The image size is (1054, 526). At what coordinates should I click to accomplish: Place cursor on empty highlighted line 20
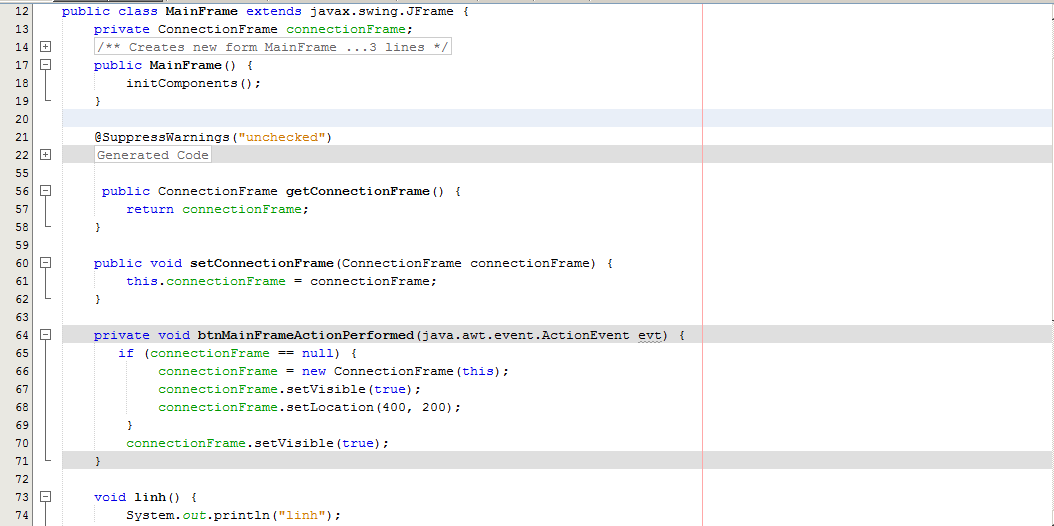[x=400, y=119]
